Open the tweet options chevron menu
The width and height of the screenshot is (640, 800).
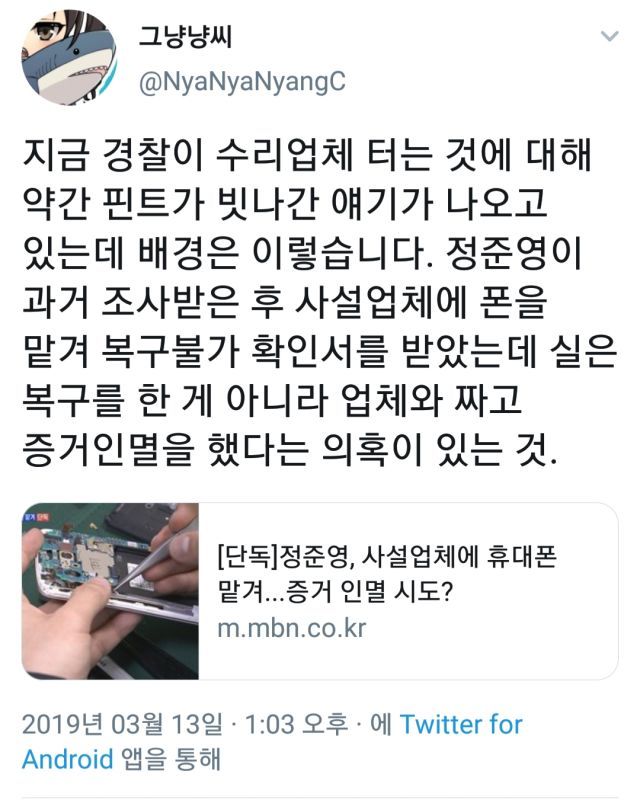pyautogui.click(x=609, y=36)
